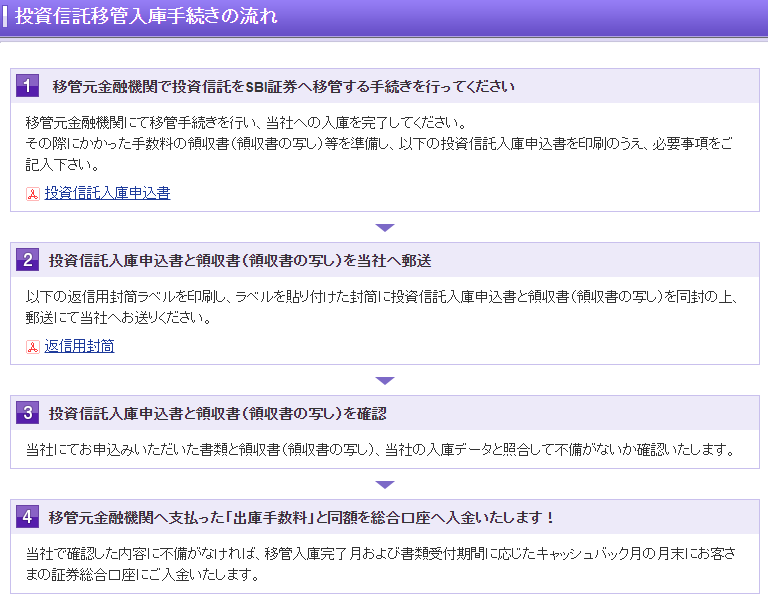Click the step 2 heading 当社へ郵送

[240, 261]
